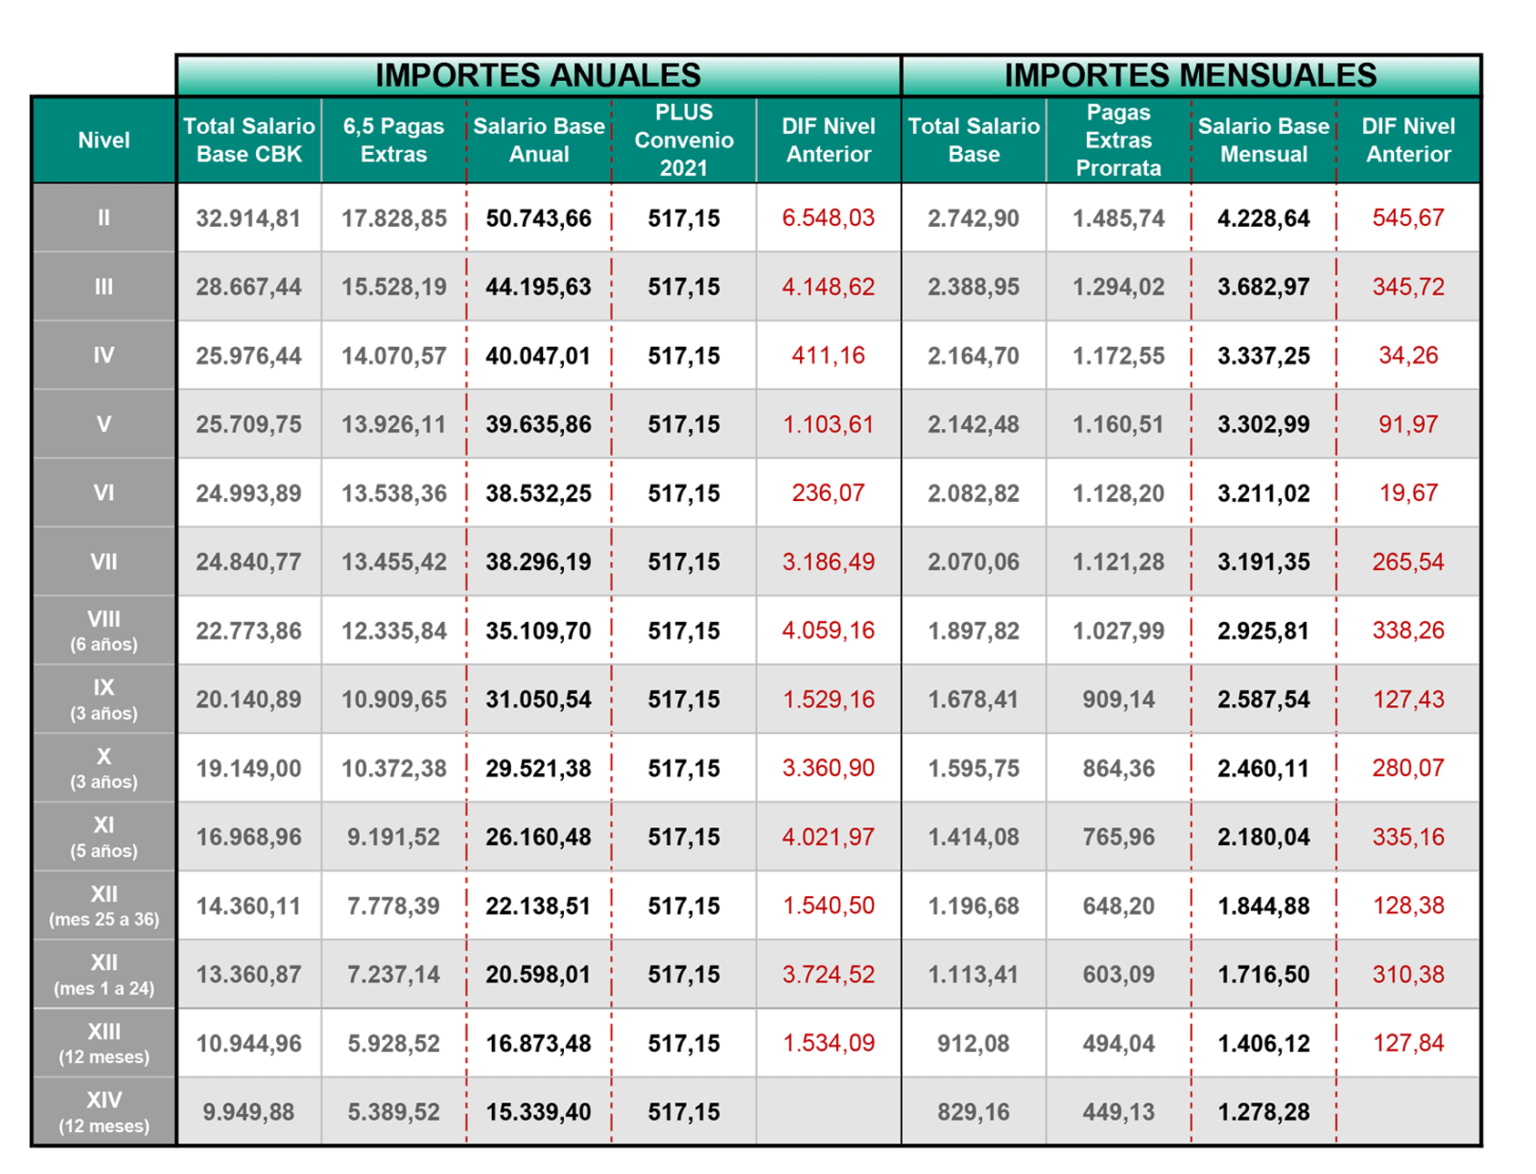Viewport: 1536px width, 1174px height.
Task: Click level VII row label
Action: [x=104, y=562]
